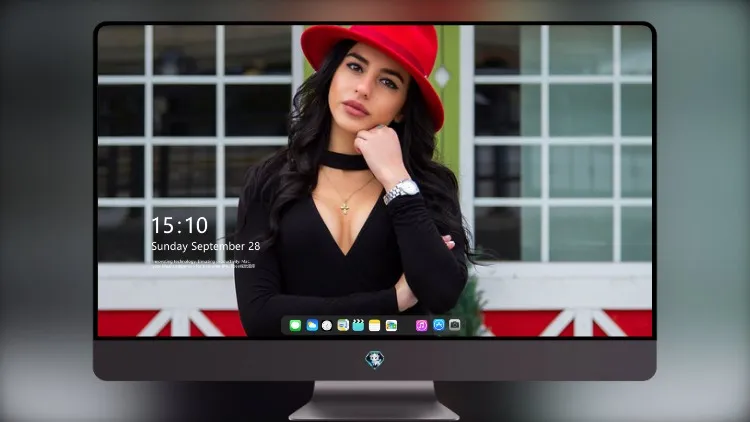The width and height of the screenshot is (750, 422).
Task: Open the Camera app in dock
Action: click(455, 325)
